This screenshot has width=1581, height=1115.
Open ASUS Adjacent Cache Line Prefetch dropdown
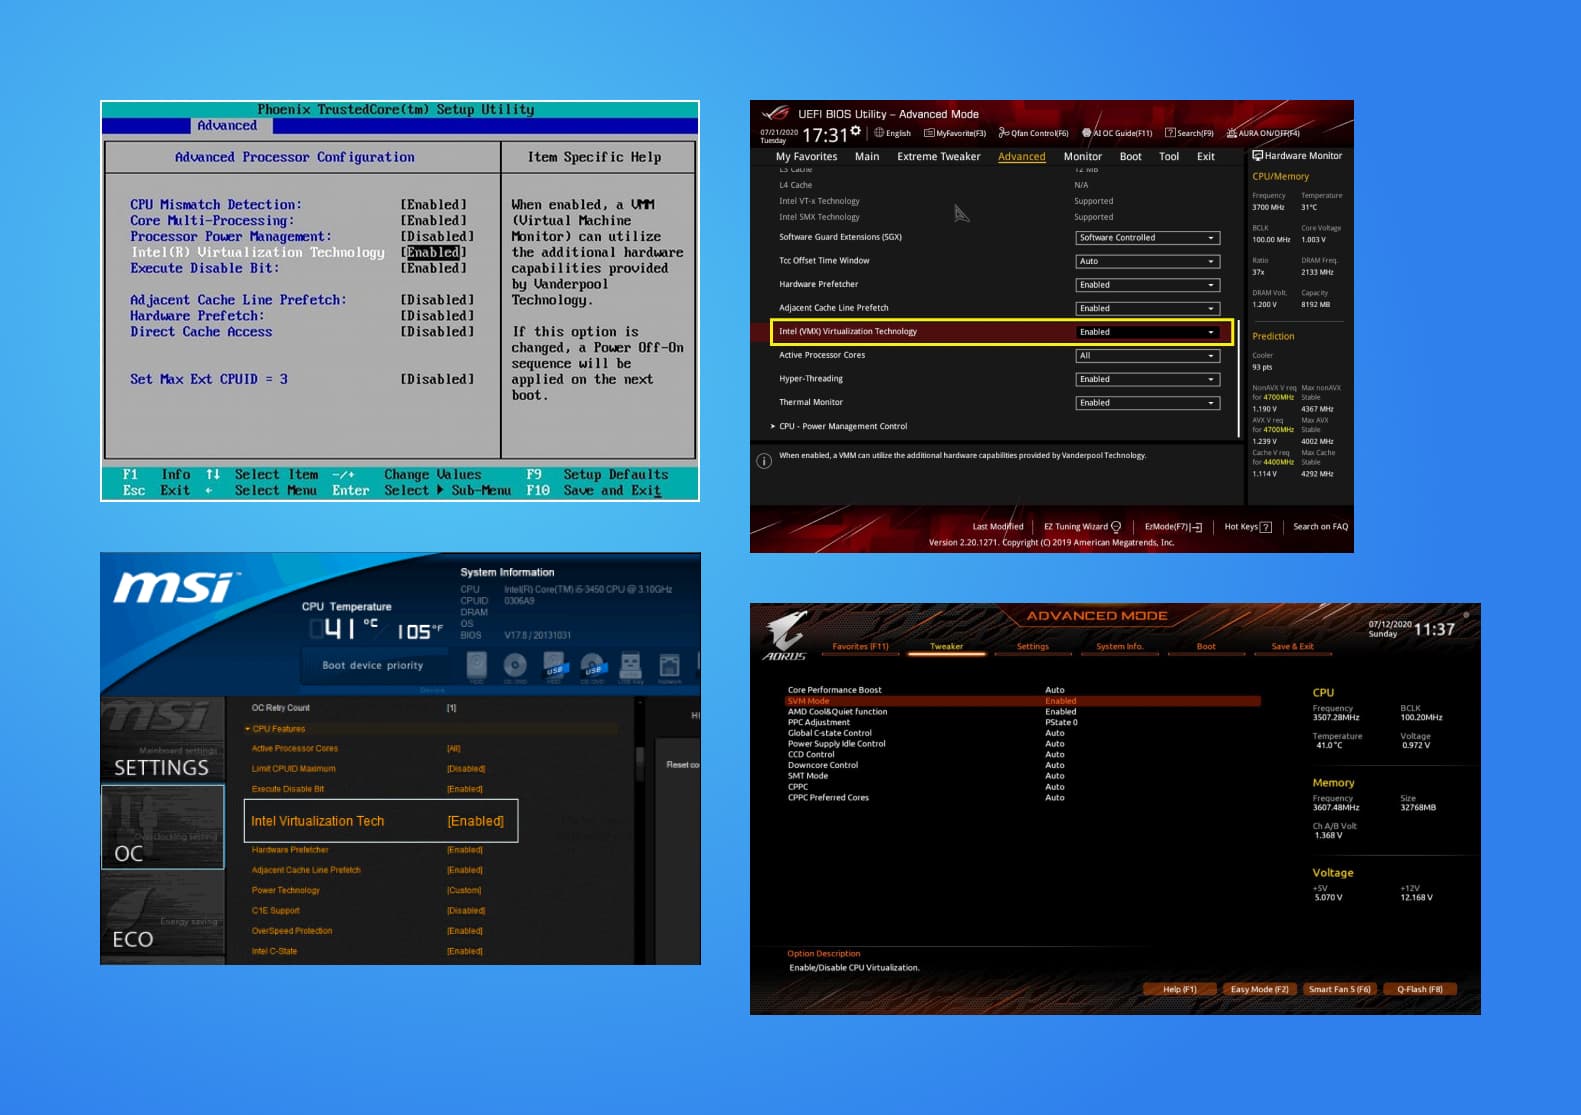1147,308
